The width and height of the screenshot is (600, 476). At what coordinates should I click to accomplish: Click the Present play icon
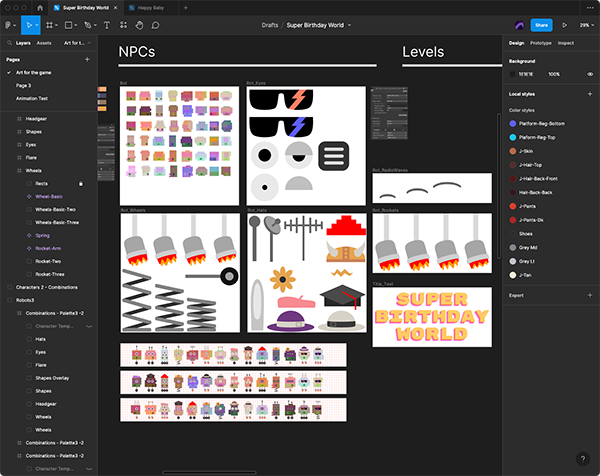(564, 25)
